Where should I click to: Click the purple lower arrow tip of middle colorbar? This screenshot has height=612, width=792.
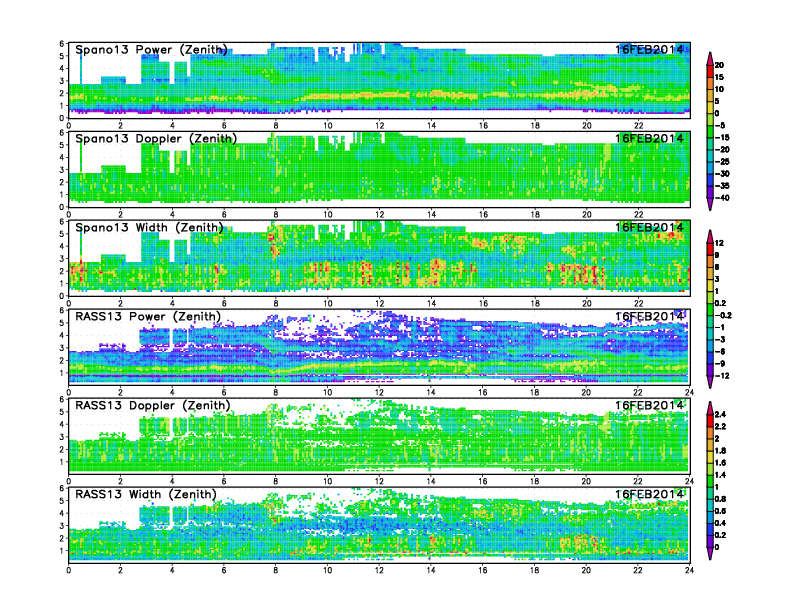[710, 382]
